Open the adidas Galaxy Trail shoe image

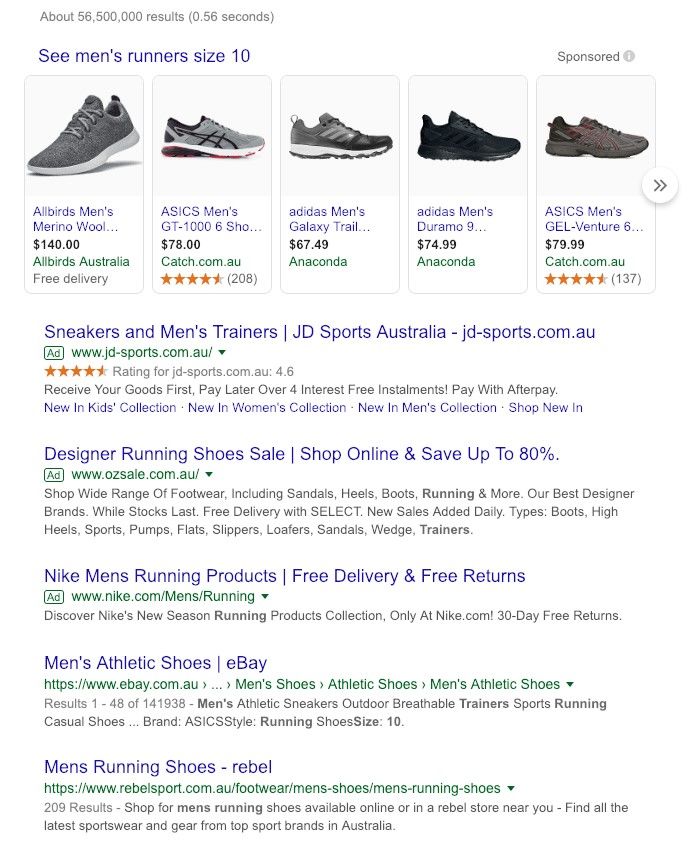click(x=340, y=136)
